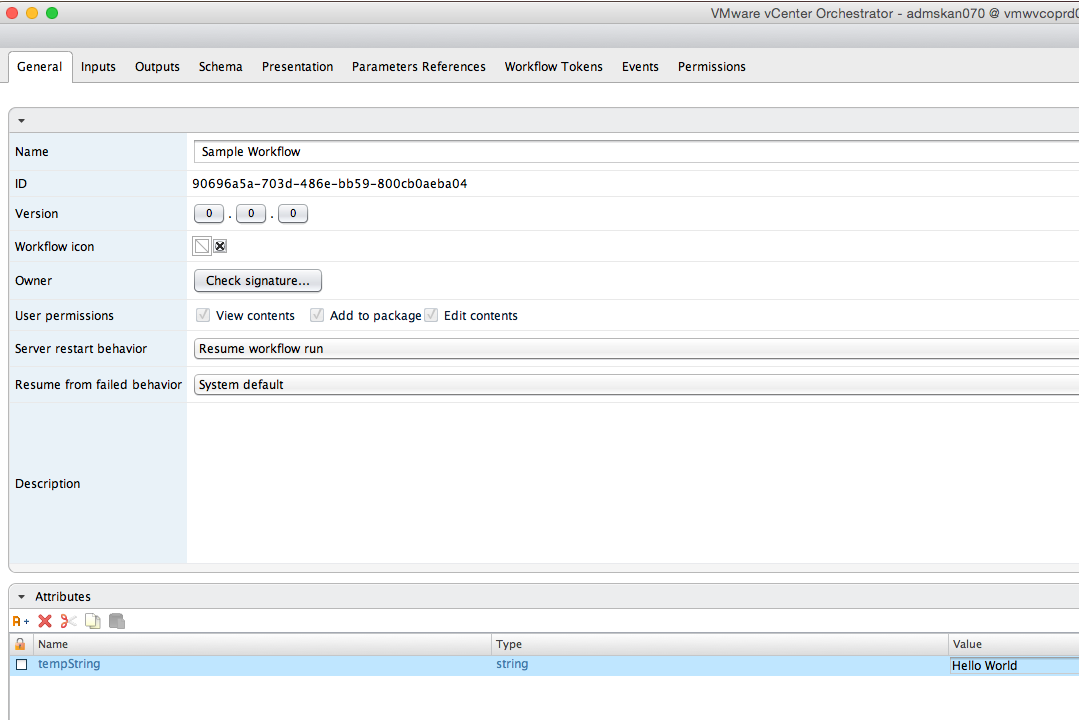Open the Workflow Tokens tab
Screen dimensions: 1079x720
[x=553, y=67]
